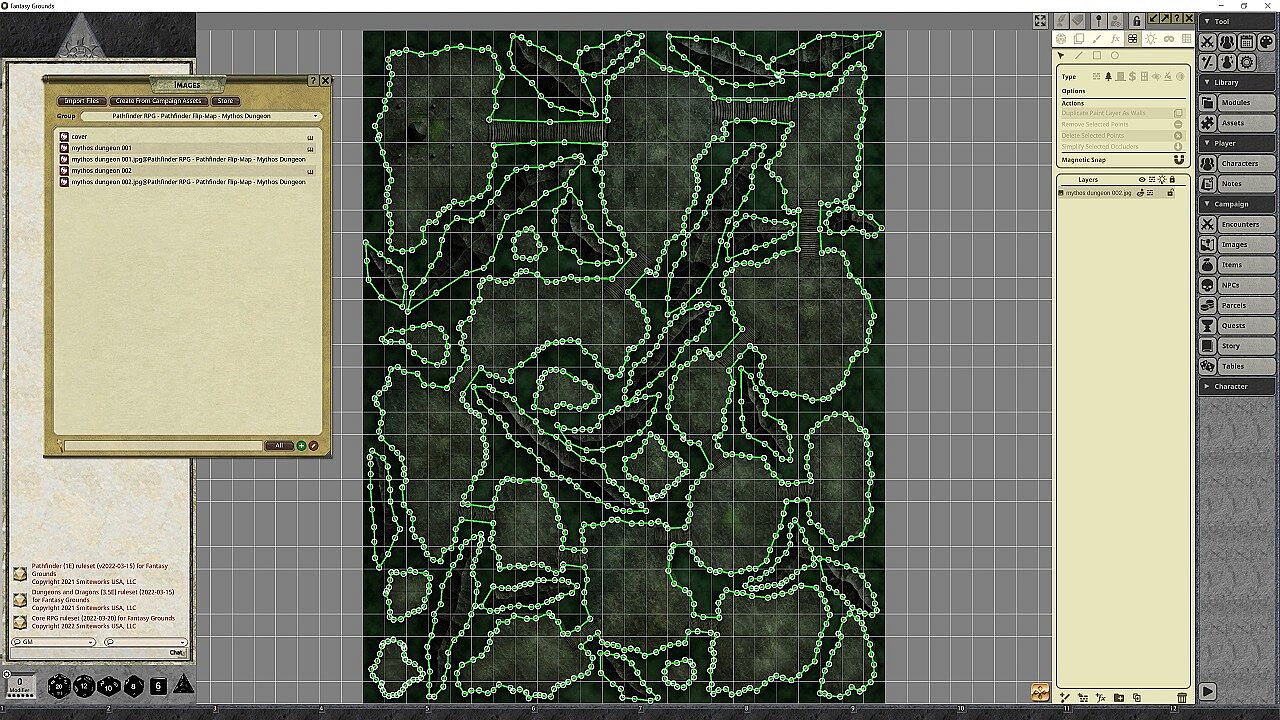Image resolution: width=1280 pixels, height=720 pixels.
Task: Collapse the Player sidebar section
Action: point(1239,143)
